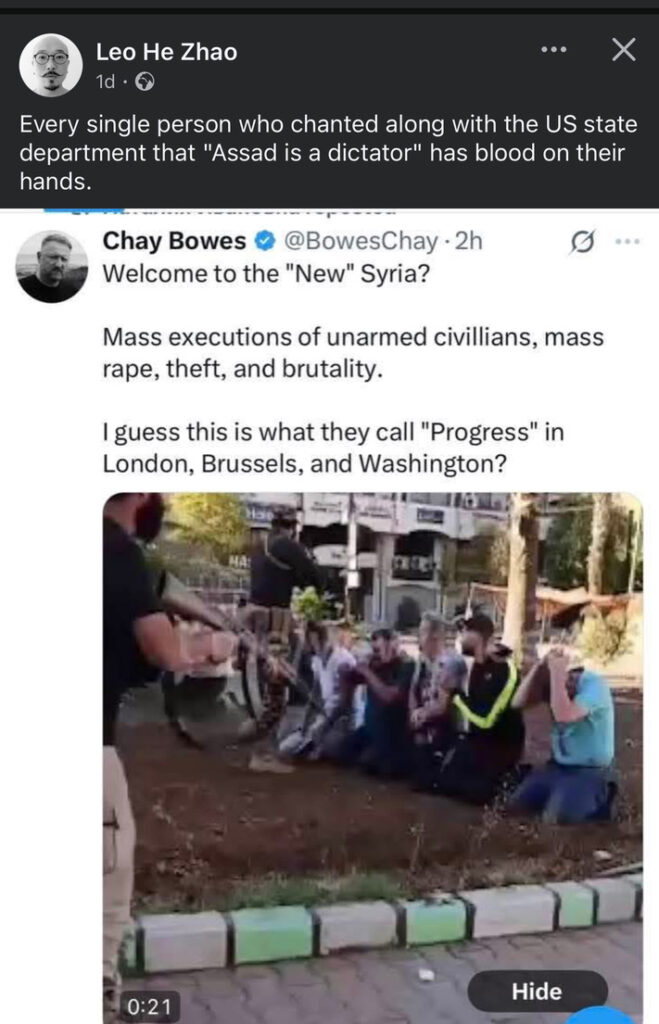Click the blue verified checkmark badge
659x1024 pixels.
264,241
